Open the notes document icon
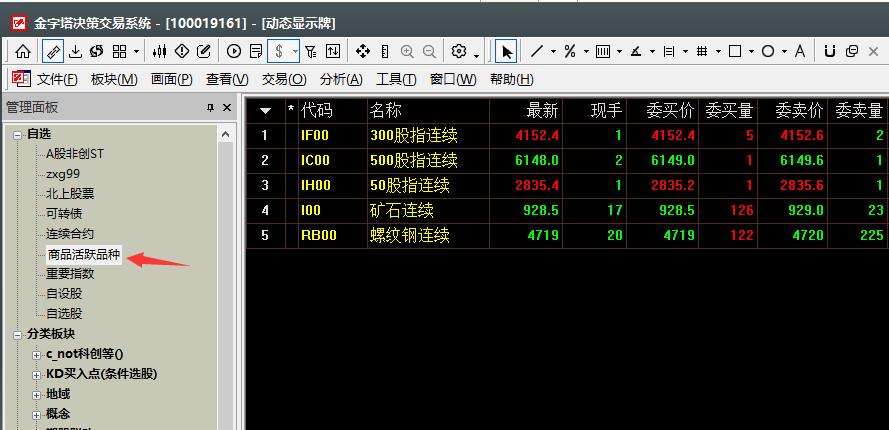The image size is (889, 430). (x=256, y=52)
